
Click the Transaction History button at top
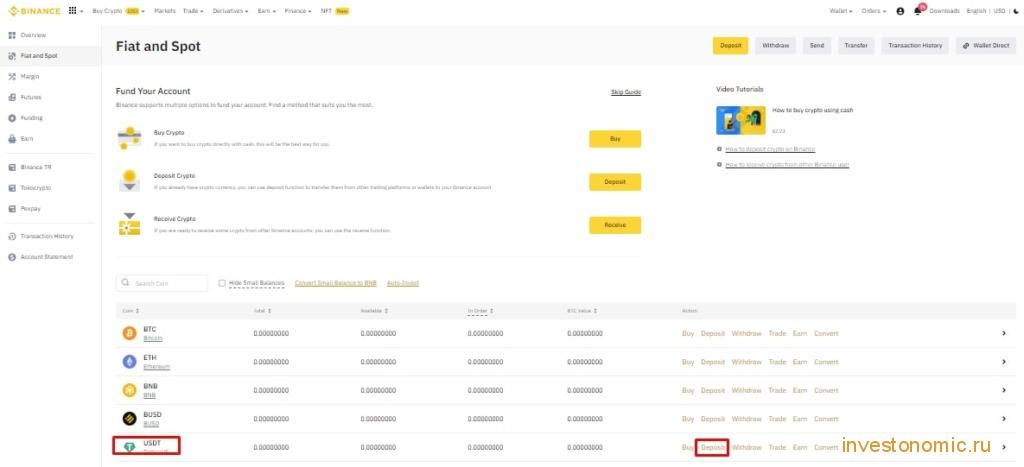click(915, 46)
